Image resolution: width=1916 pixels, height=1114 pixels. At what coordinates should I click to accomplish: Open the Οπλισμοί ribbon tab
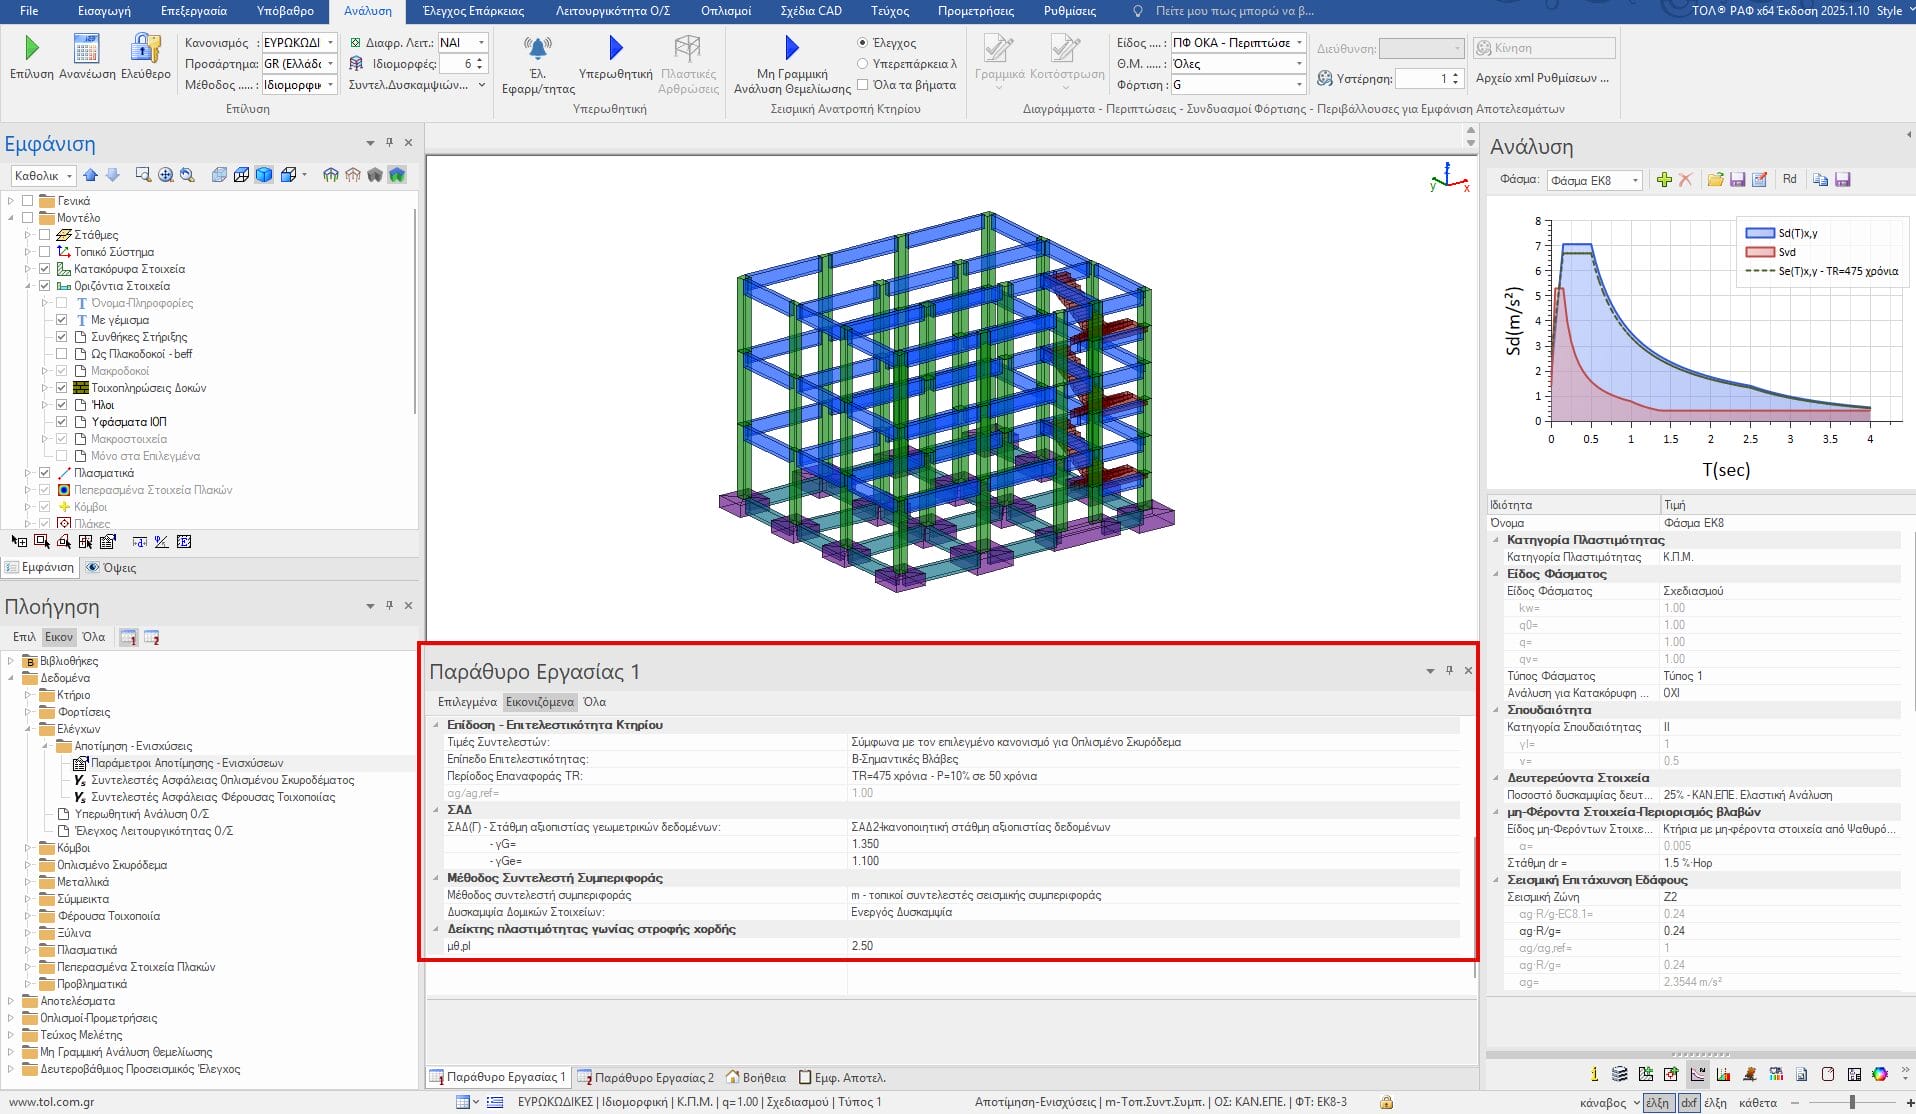725,11
